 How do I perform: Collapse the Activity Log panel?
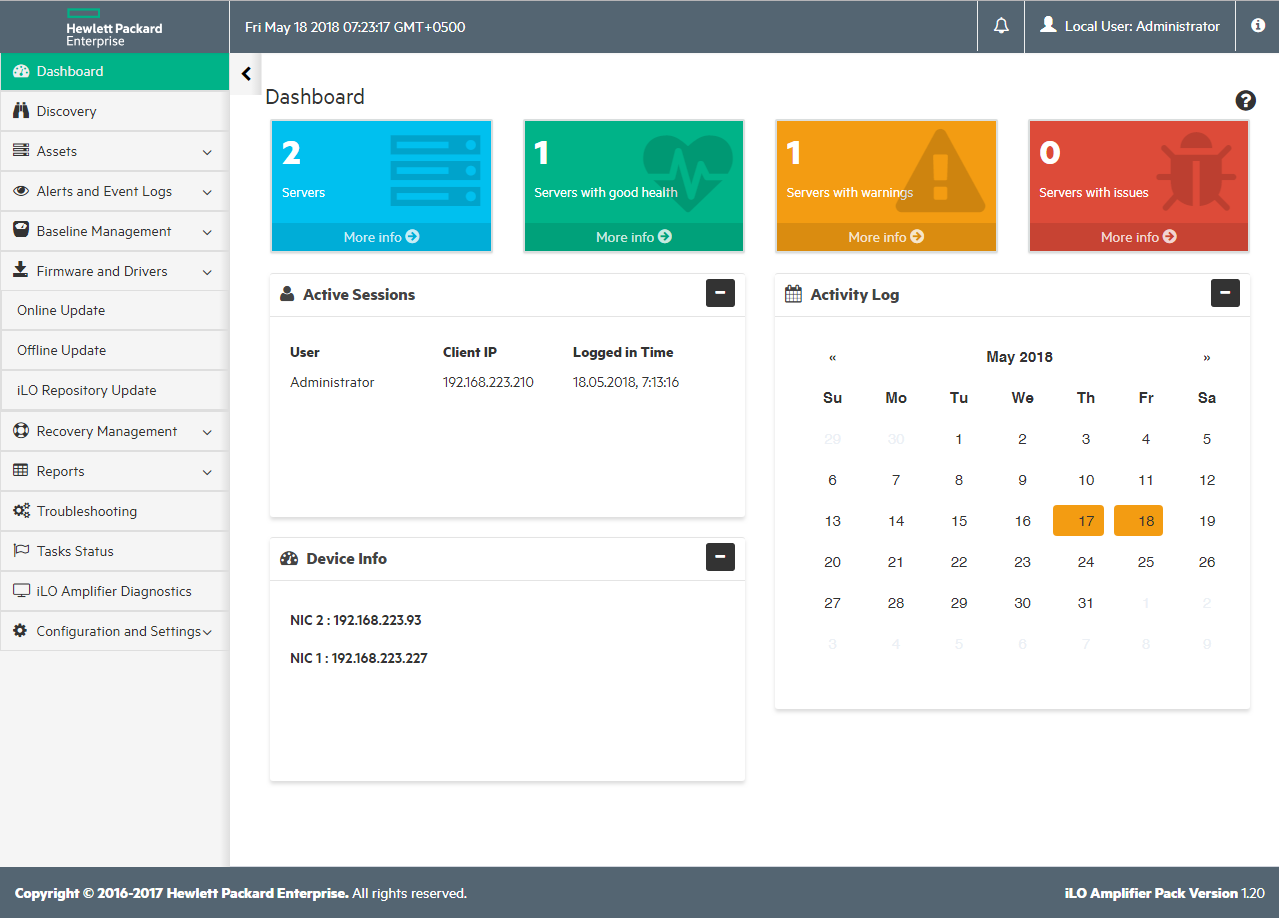click(x=1225, y=293)
